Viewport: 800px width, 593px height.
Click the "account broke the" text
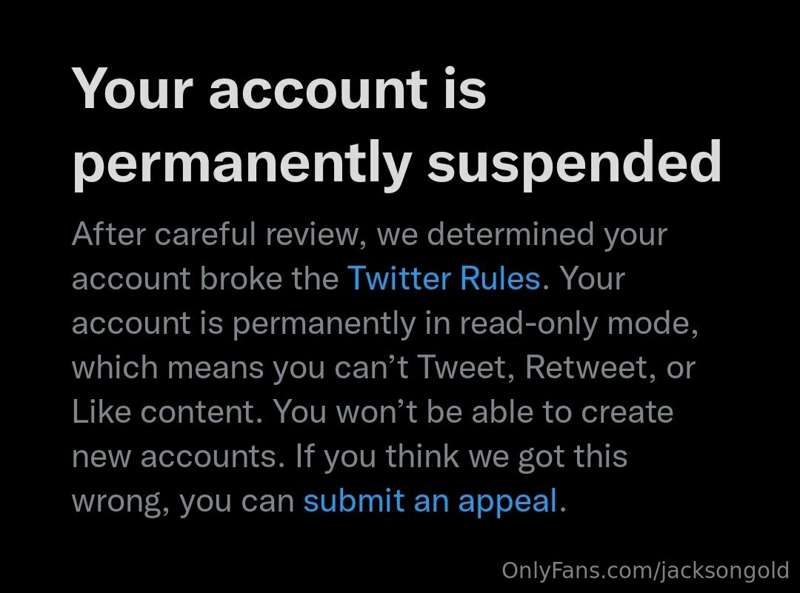coord(205,279)
